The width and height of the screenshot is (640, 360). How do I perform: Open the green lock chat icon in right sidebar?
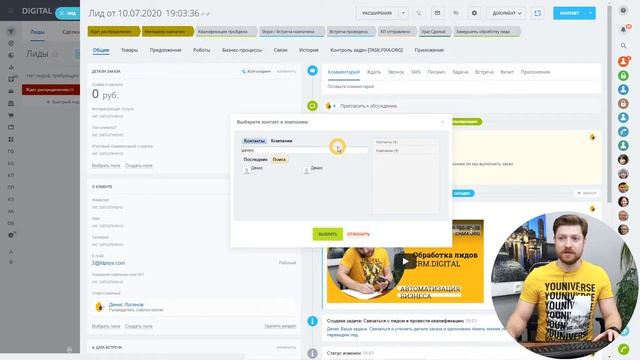tap(623, 76)
